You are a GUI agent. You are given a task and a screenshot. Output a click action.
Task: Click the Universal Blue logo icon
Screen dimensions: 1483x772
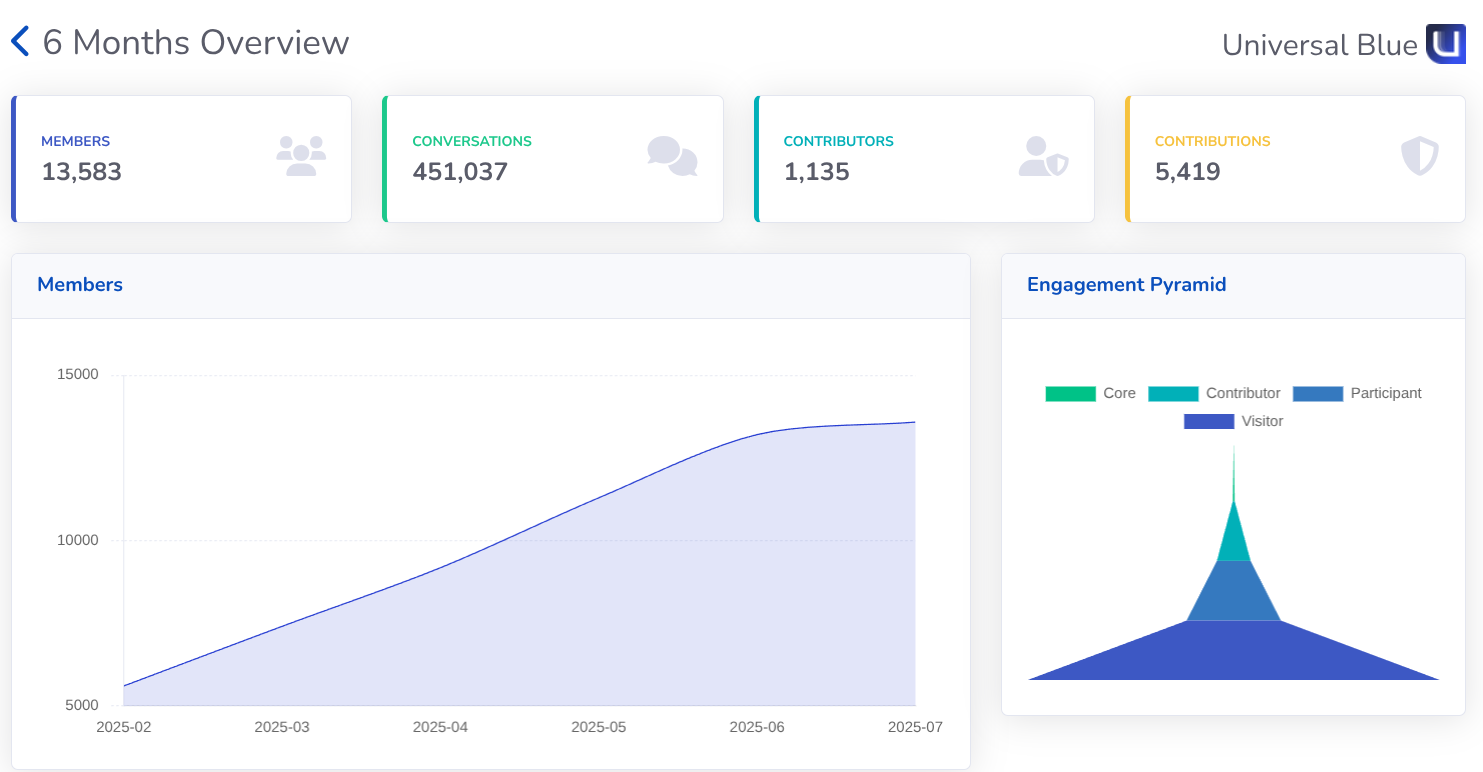(x=1445, y=44)
